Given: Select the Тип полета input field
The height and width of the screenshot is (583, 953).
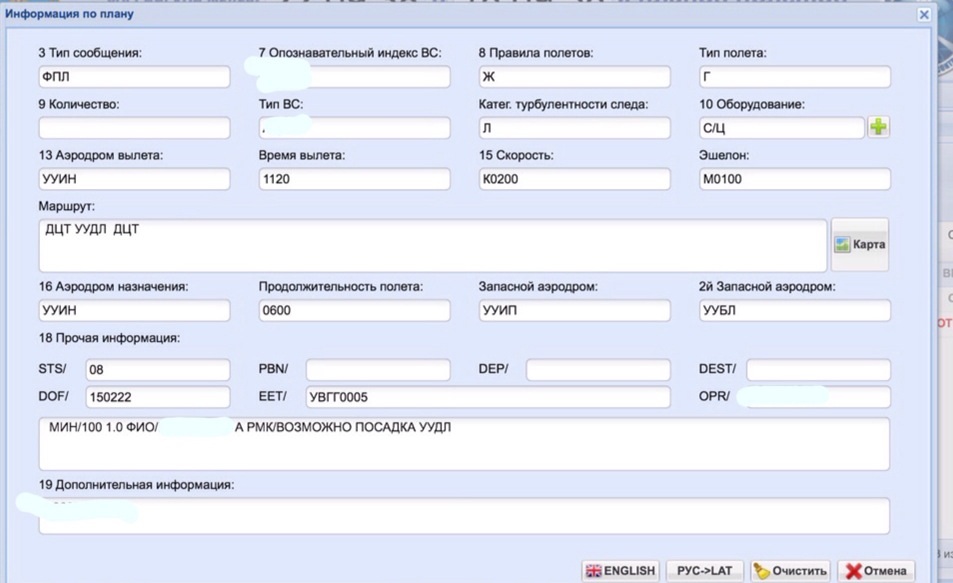Looking at the screenshot, I should click(x=794, y=77).
